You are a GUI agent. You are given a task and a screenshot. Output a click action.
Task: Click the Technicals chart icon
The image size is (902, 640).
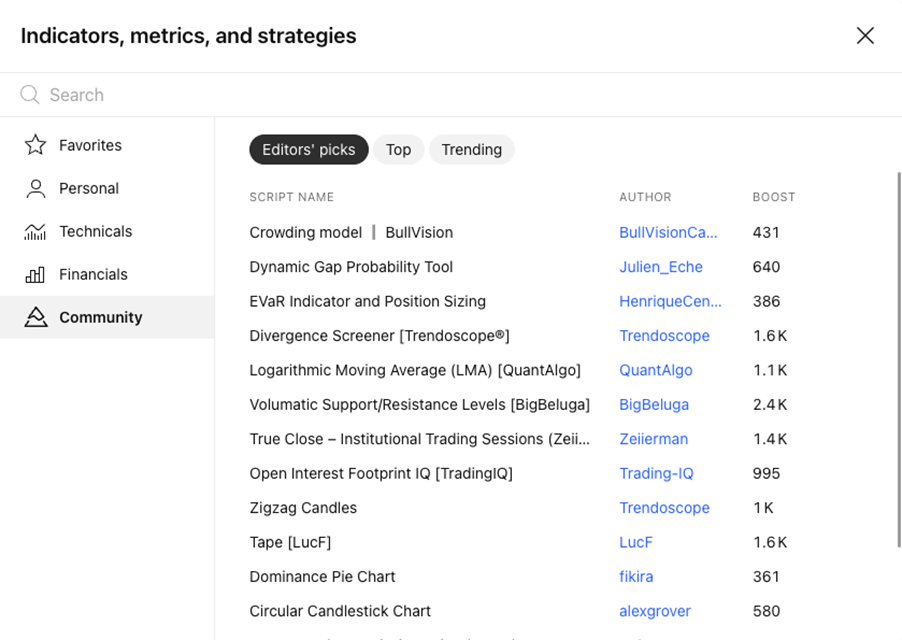pos(35,231)
